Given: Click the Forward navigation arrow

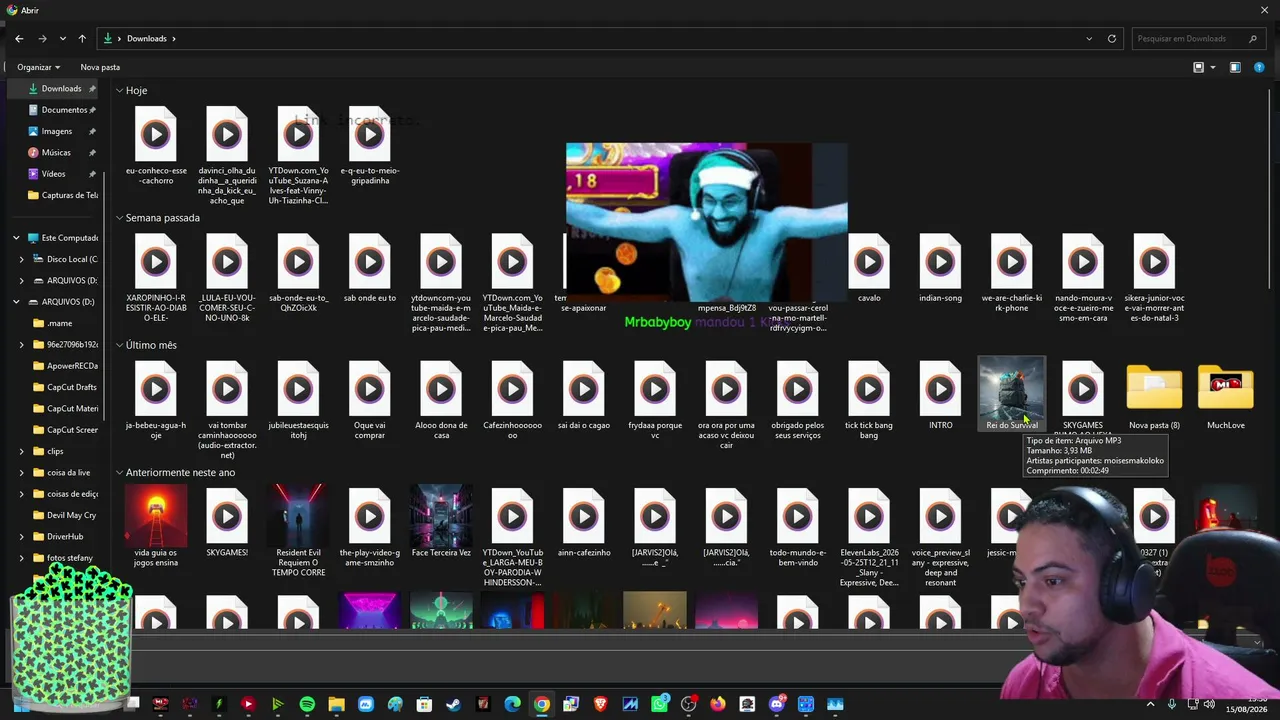Looking at the screenshot, I should pos(42,39).
